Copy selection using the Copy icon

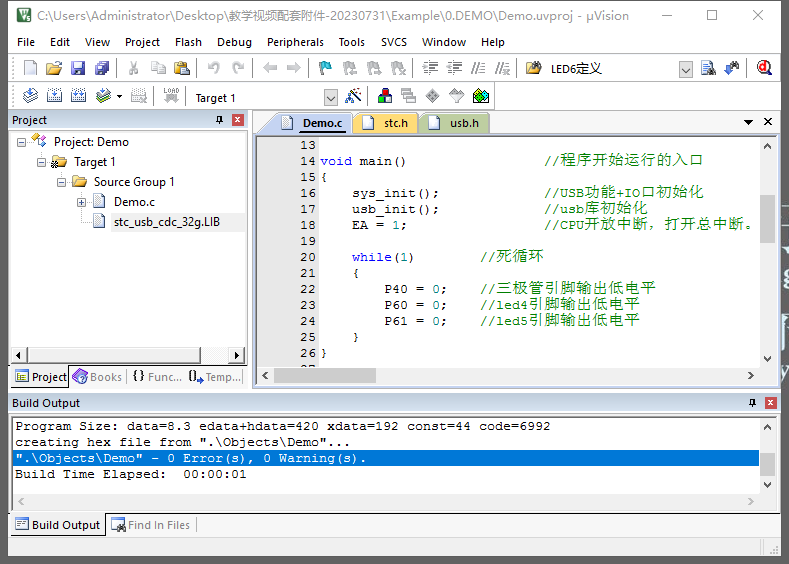[x=158, y=68]
